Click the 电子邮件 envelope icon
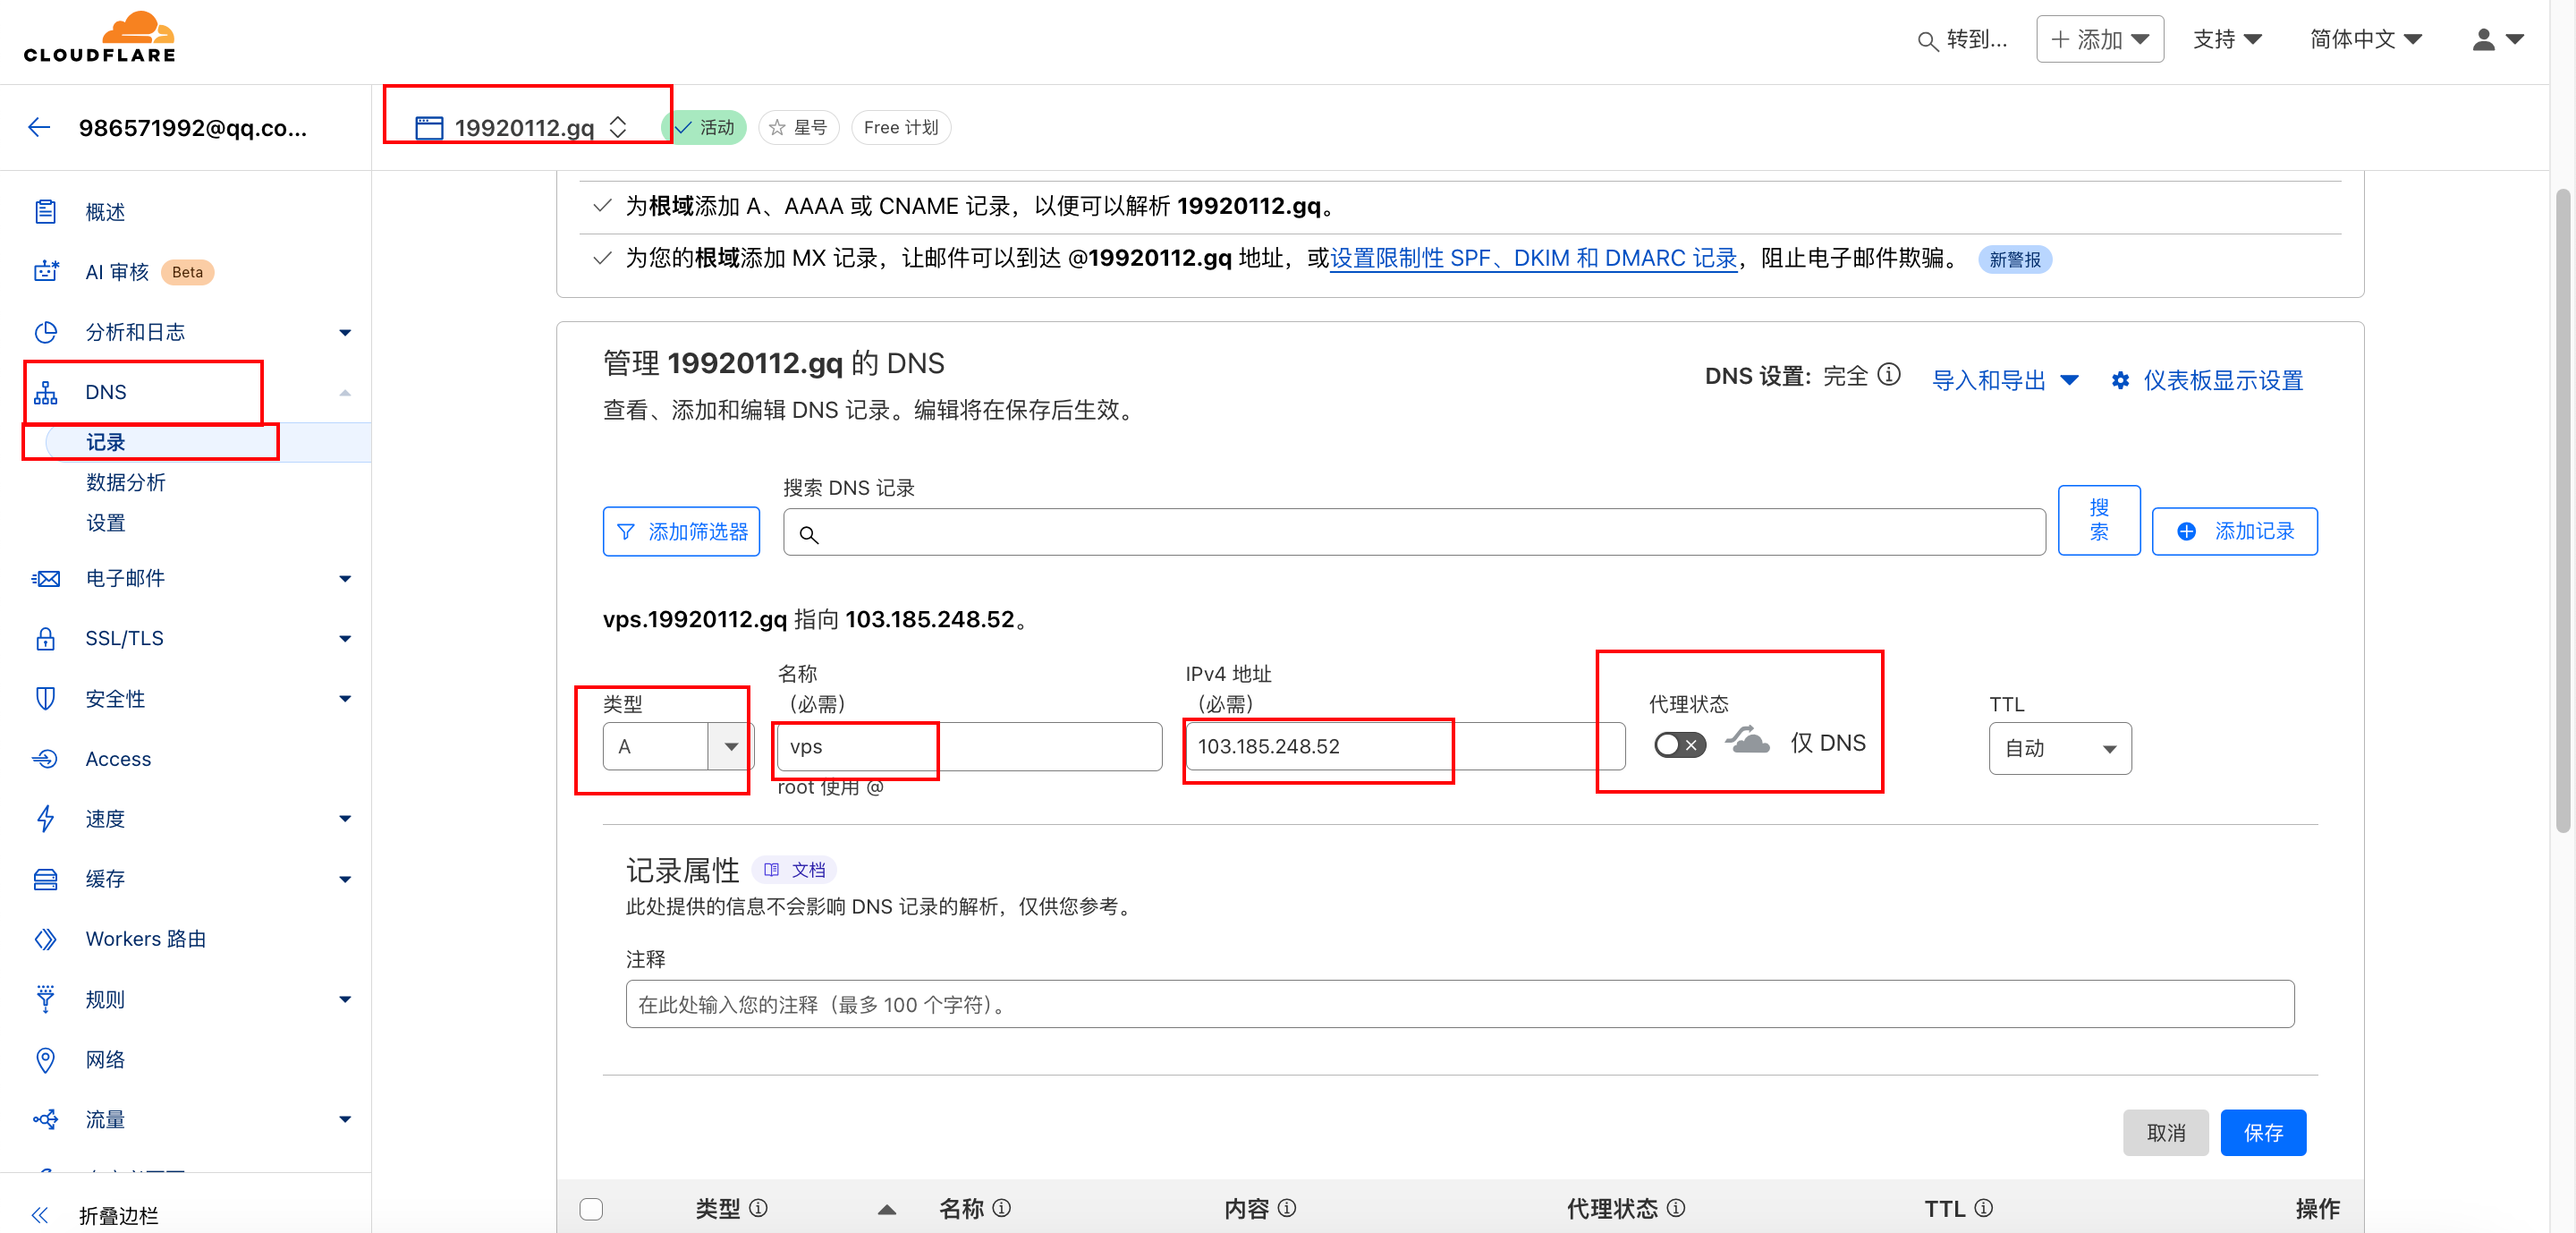This screenshot has width=2576, height=1233. tap(45, 579)
